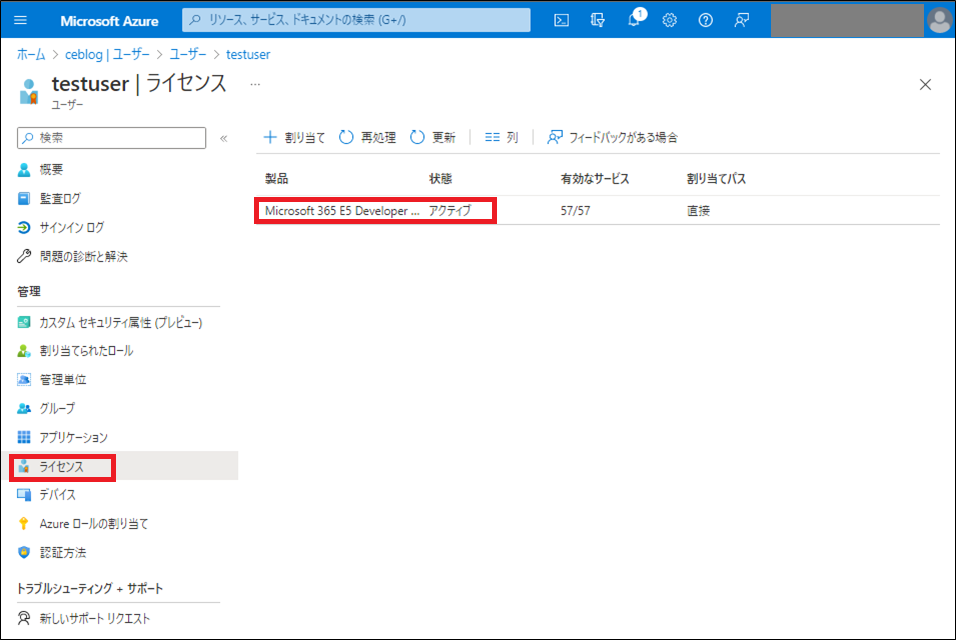Open portal settings gear

(x=669, y=20)
